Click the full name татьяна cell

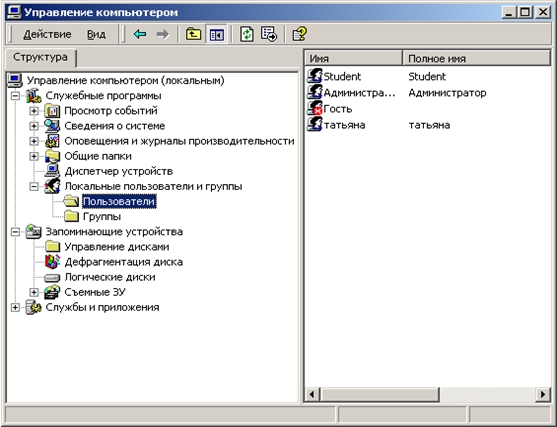click(429, 125)
